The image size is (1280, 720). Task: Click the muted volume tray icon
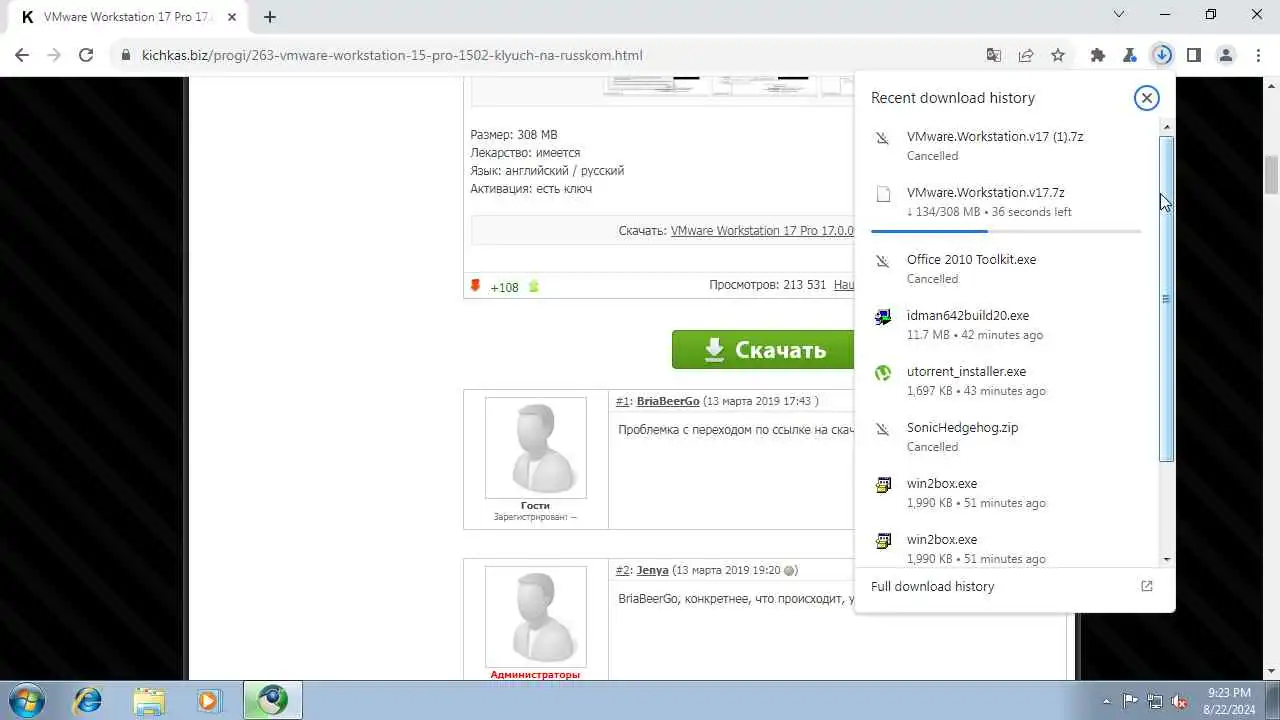[1180, 701]
